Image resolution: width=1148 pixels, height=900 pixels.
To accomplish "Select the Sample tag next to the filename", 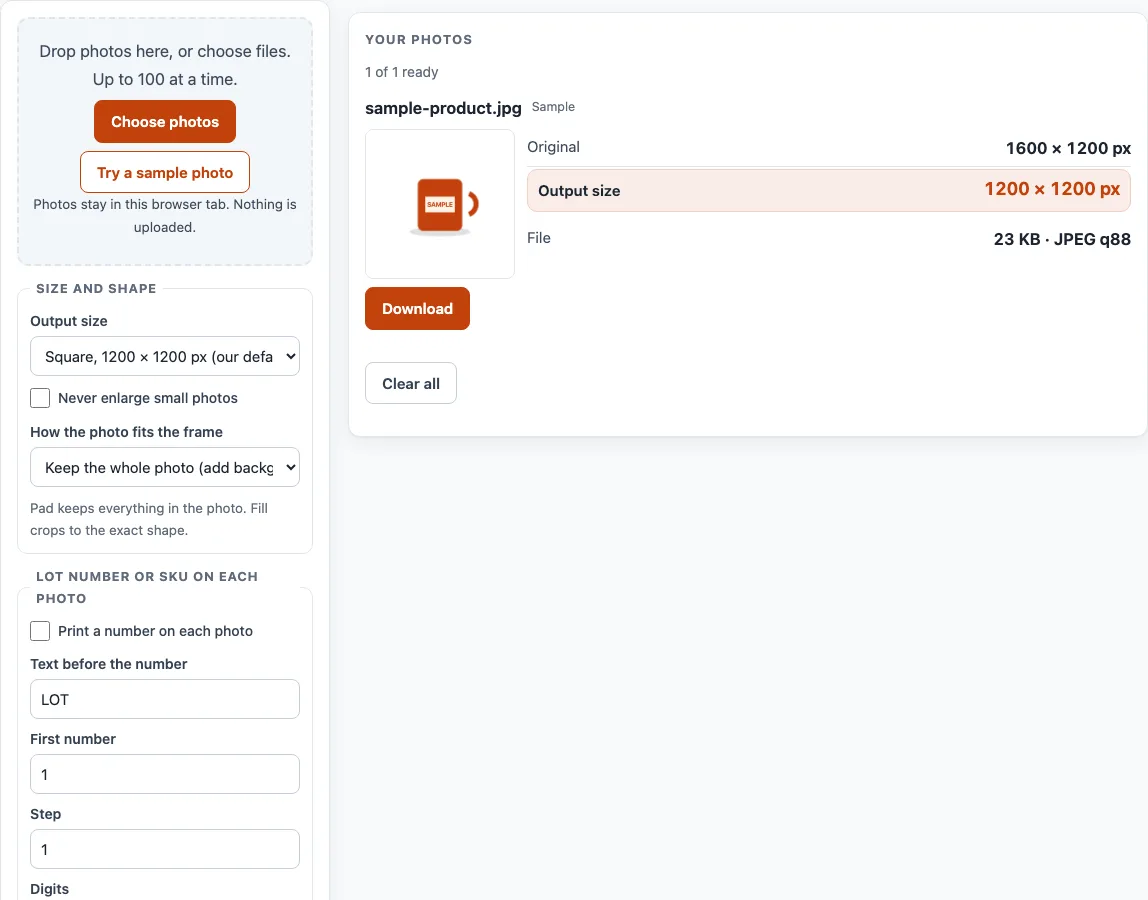I will tap(553, 107).
